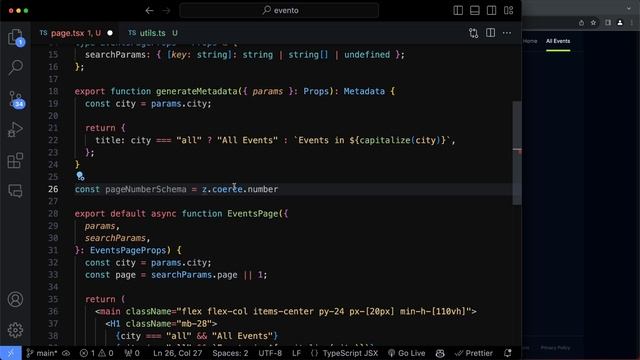Click browser share icon
Screen dimensions: 640x360
point(581,23)
